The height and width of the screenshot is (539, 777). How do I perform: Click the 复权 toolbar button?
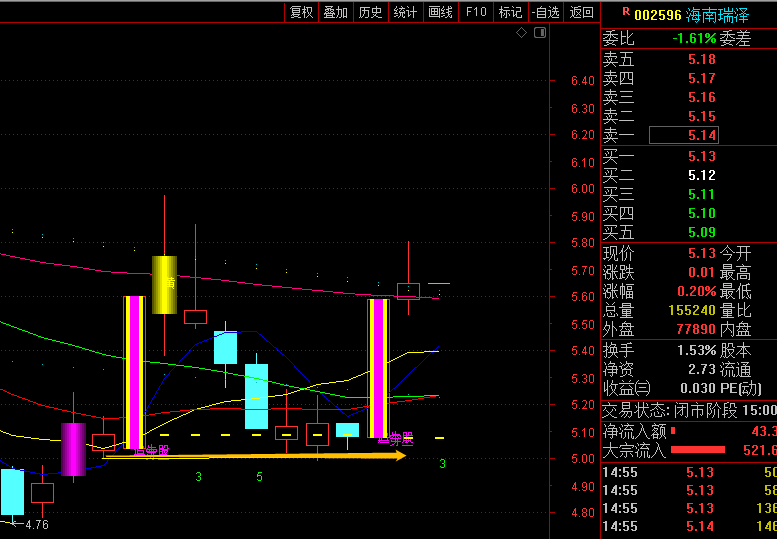point(301,12)
